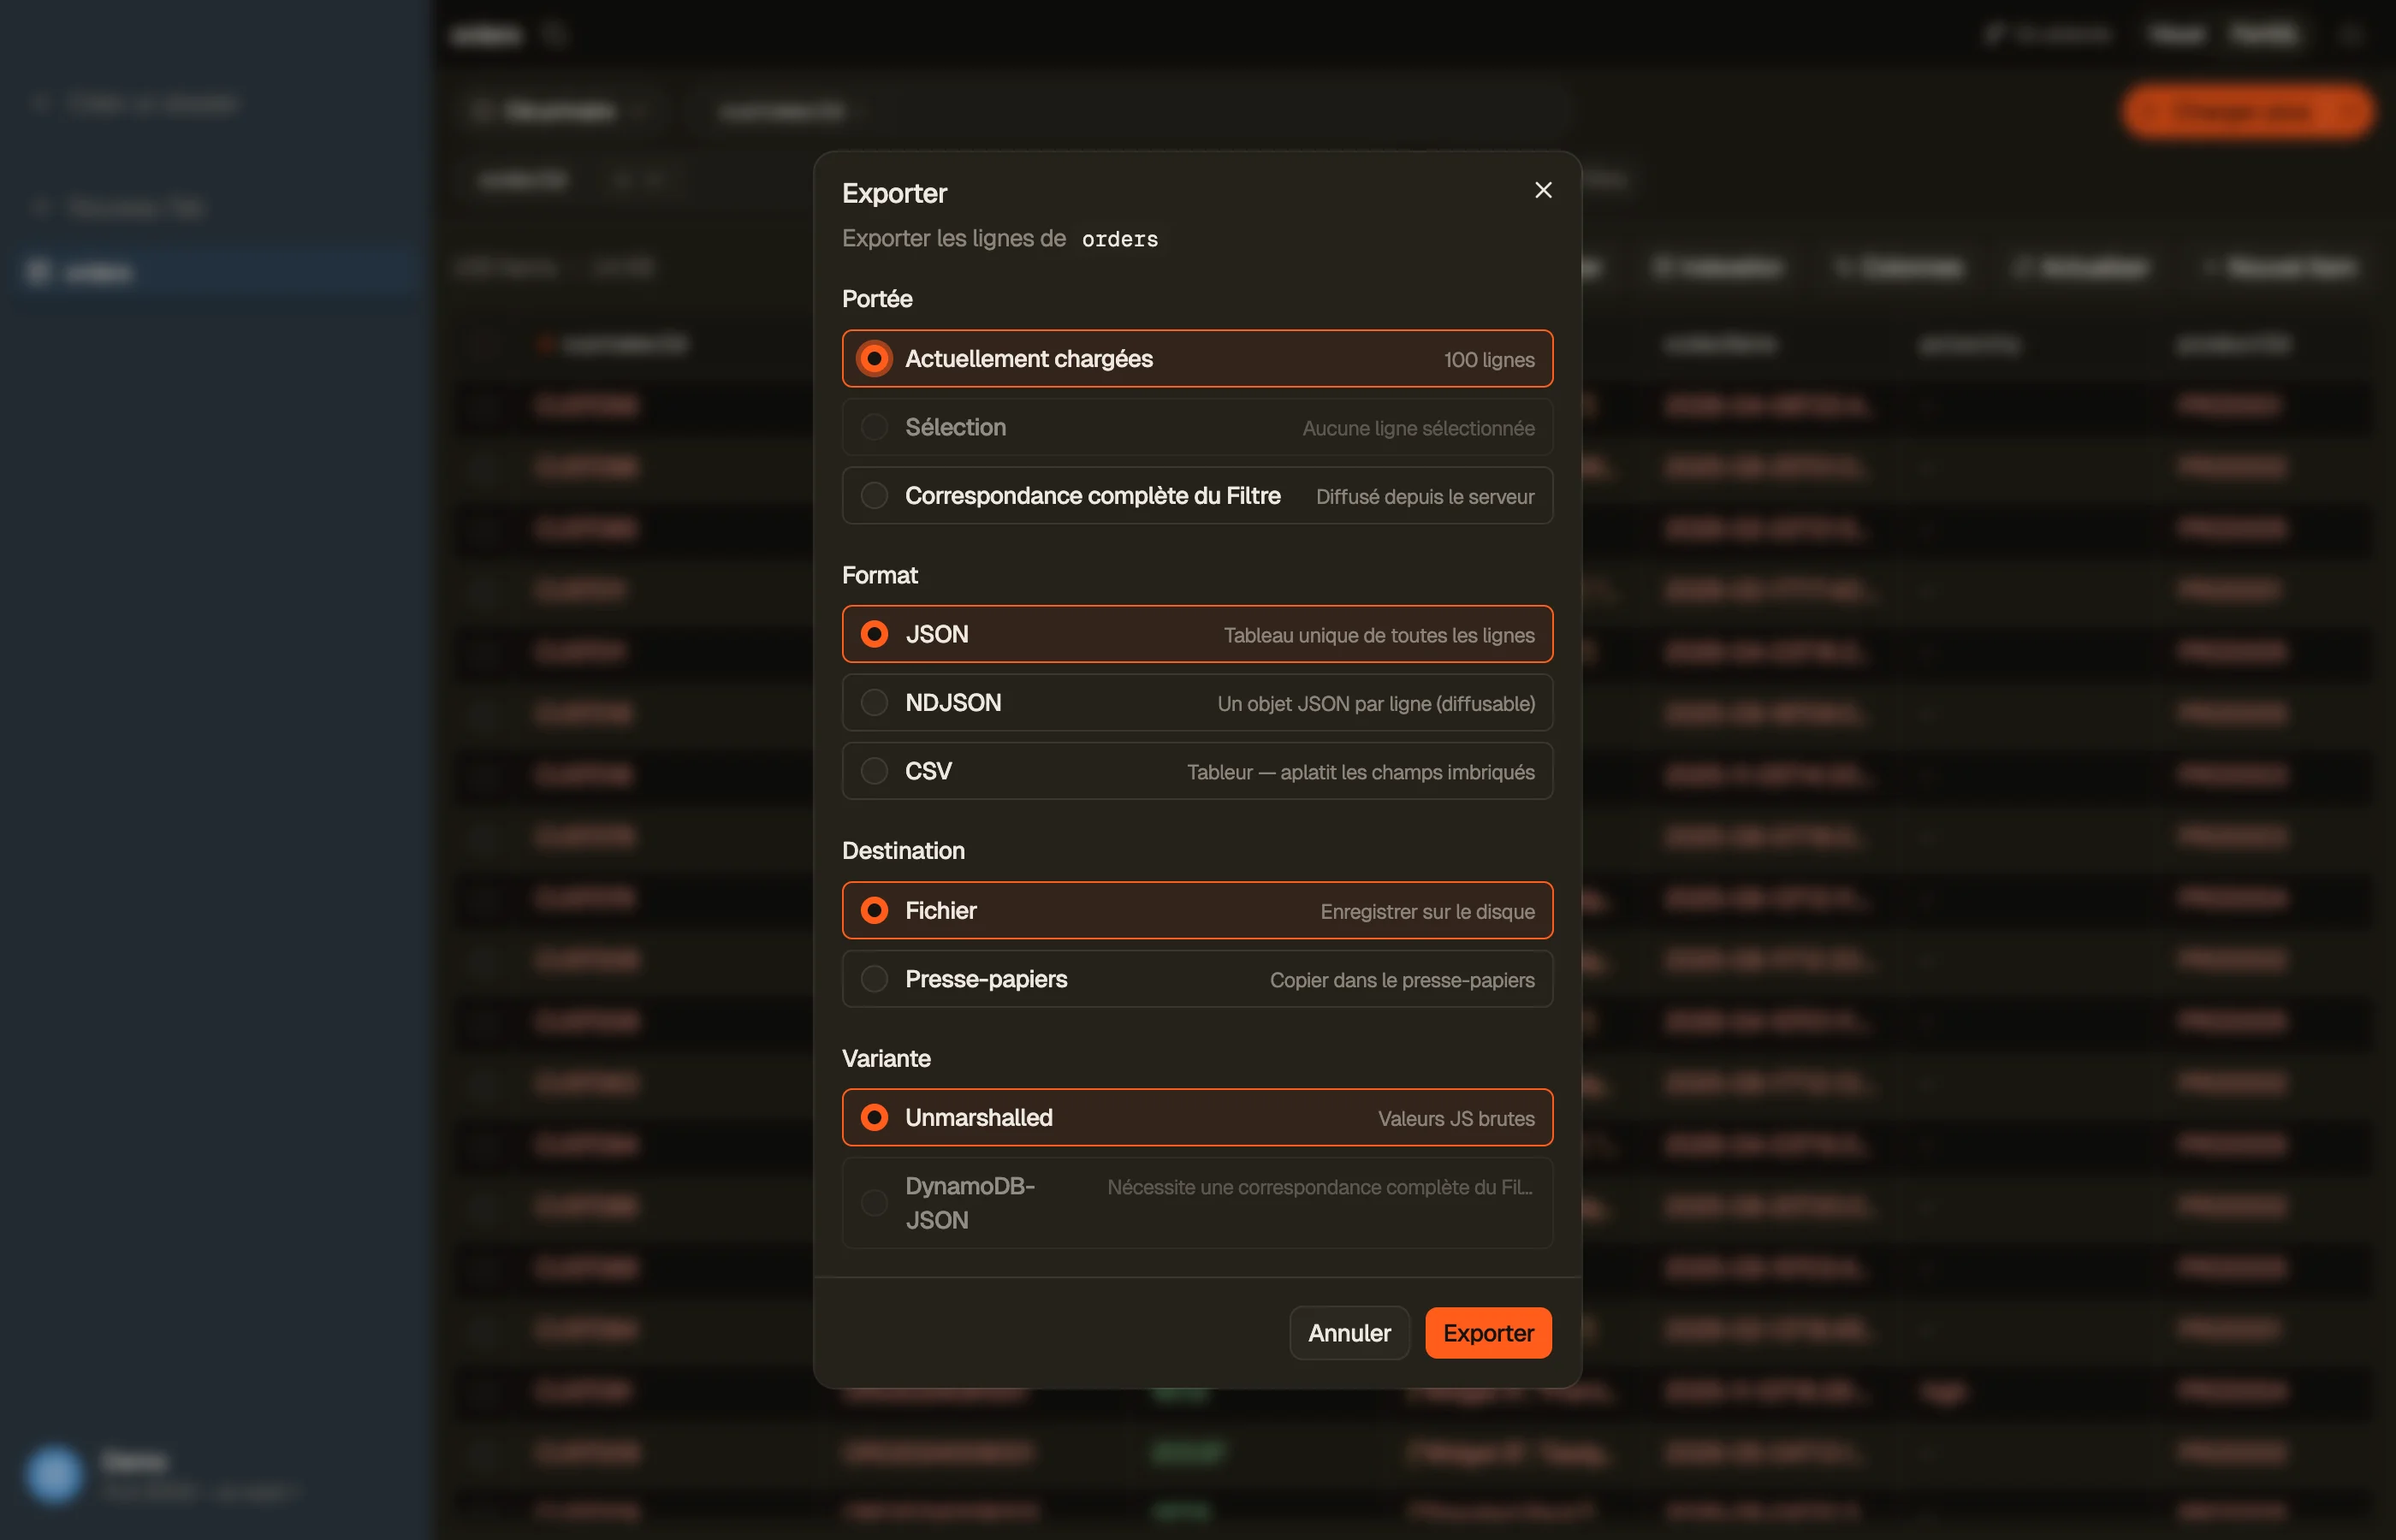2396x1540 pixels.
Task: Set destination to Presse-papiers
Action: pos(1197,979)
